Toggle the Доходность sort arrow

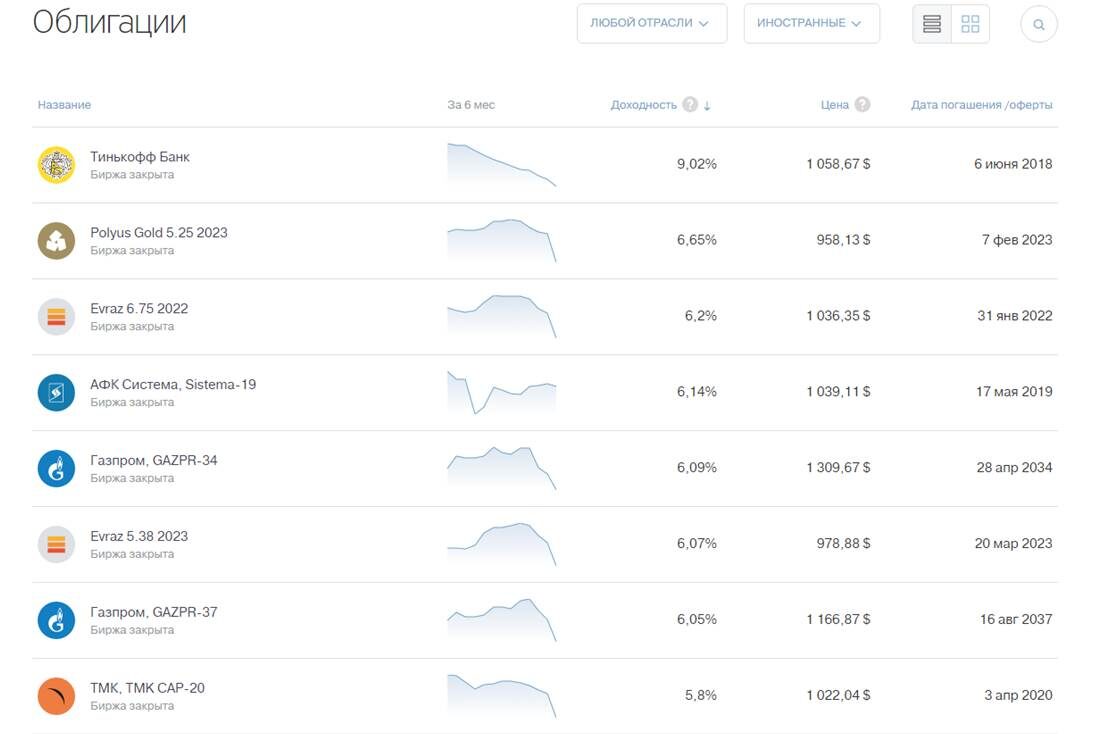coord(707,105)
